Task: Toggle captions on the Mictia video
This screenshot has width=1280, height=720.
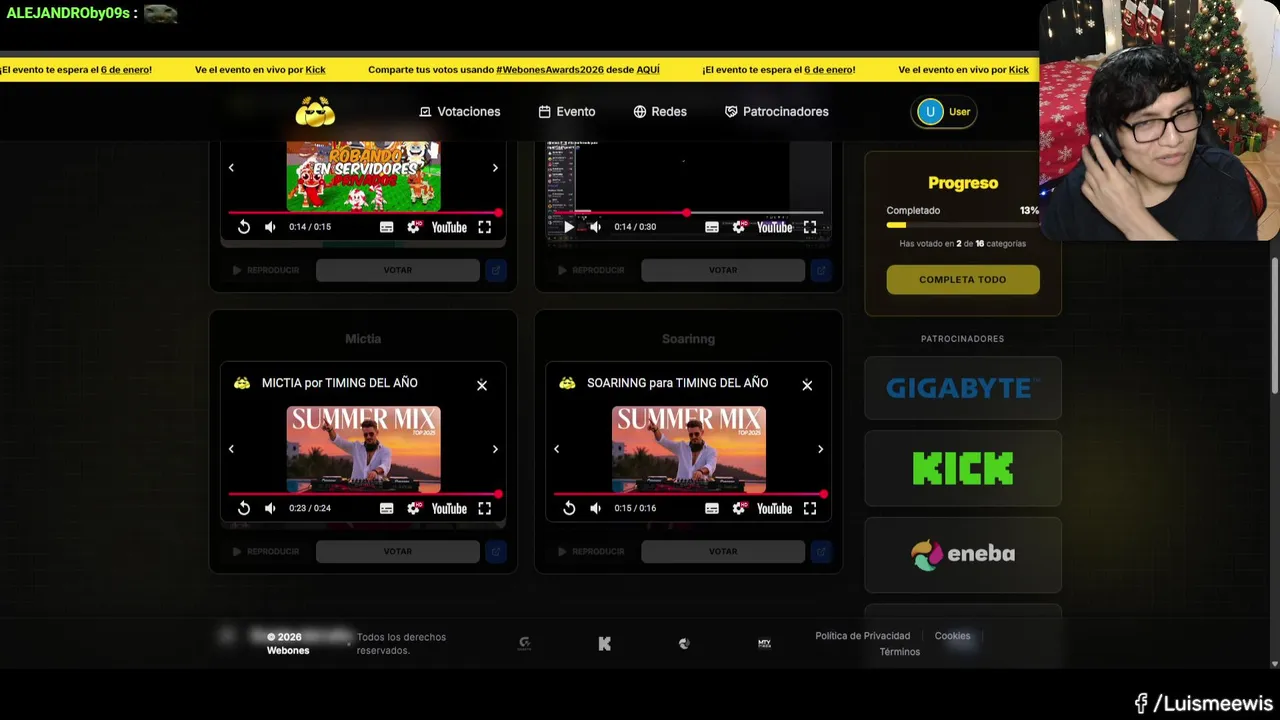Action: pos(387,508)
